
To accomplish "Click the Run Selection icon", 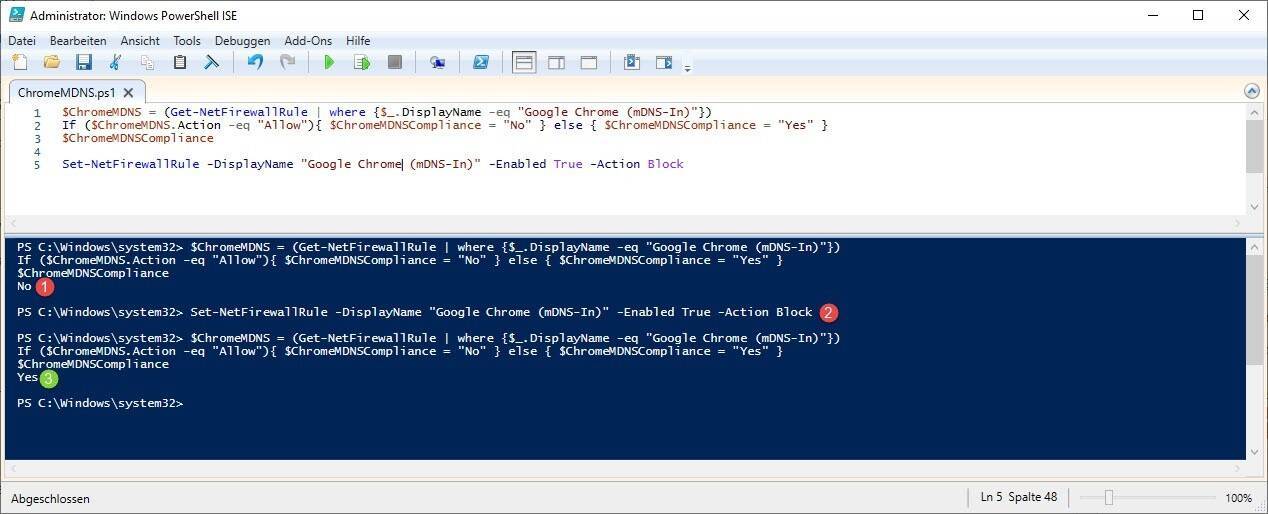I will pyautogui.click(x=361, y=62).
